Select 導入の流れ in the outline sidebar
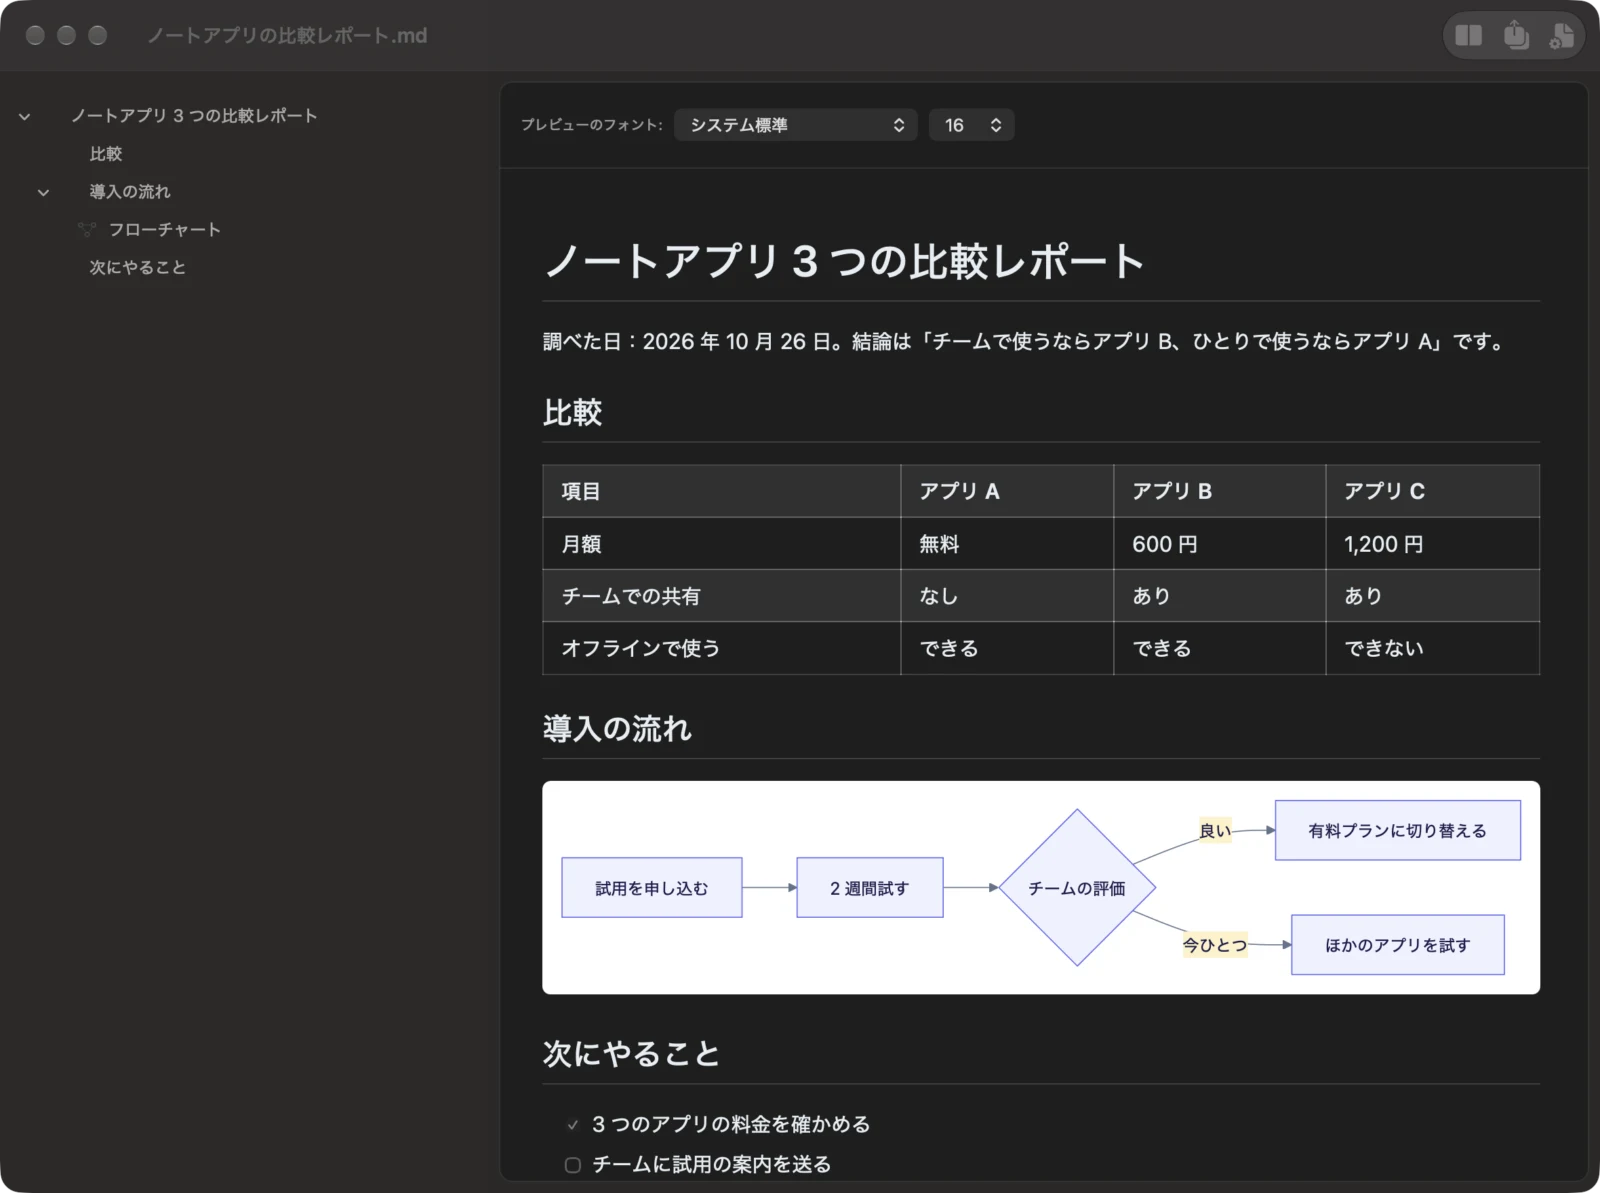Image resolution: width=1600 pixels, height=1193 pixels. click(130, 192)
